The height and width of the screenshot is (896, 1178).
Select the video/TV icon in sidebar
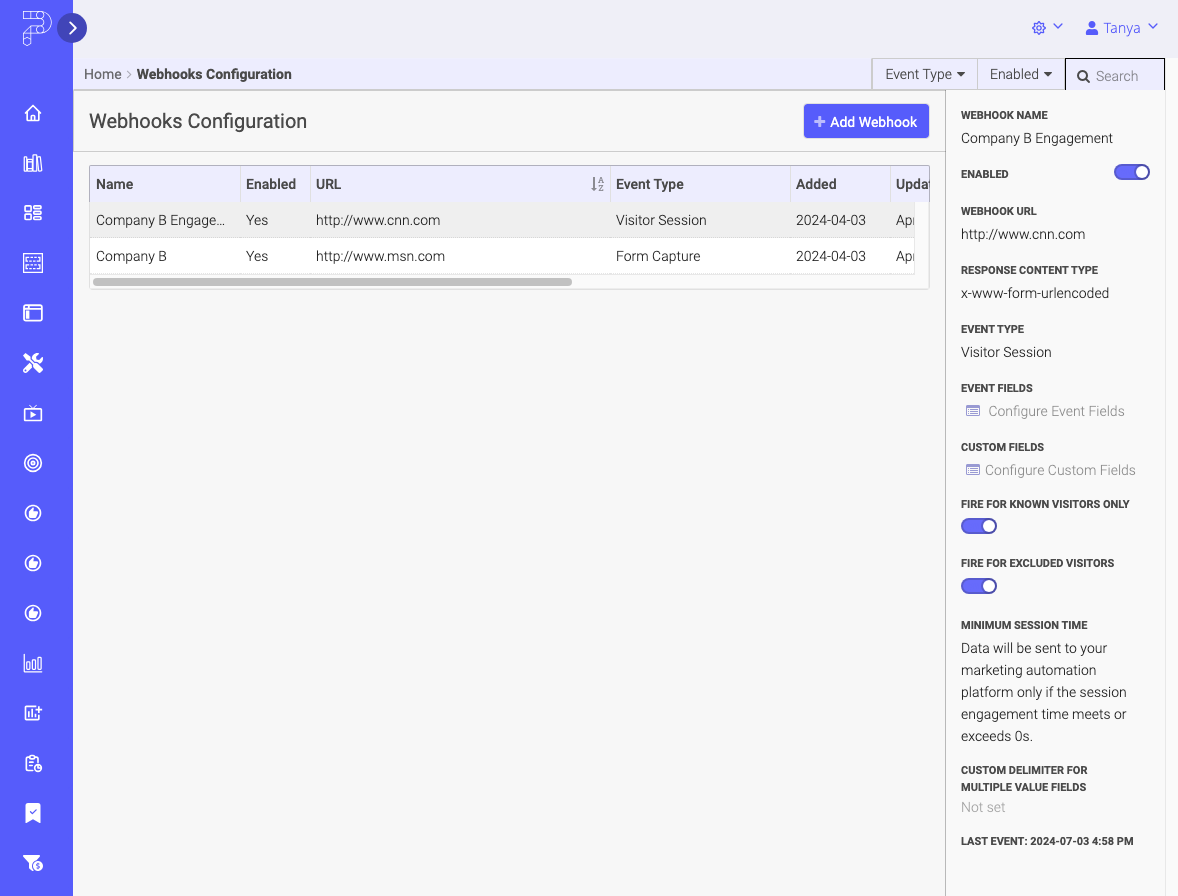33,413
